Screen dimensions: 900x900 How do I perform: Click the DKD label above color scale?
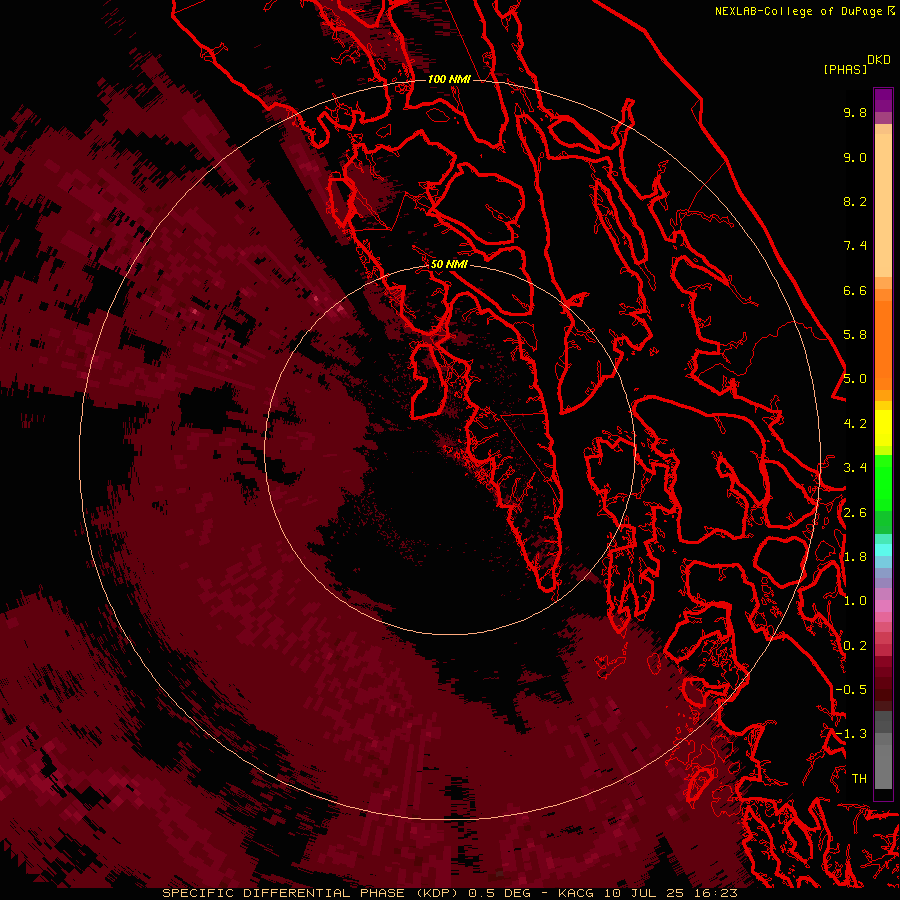click(878, 60)
